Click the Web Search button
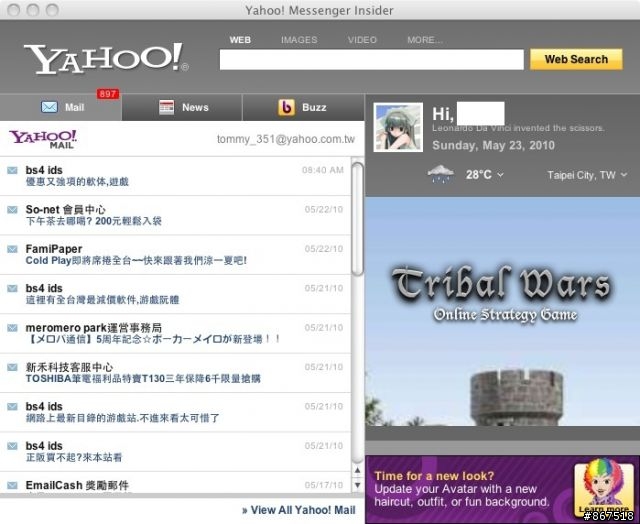Viewport: 640px width, 524px height. pyautogui.click(x=576, y=59)
